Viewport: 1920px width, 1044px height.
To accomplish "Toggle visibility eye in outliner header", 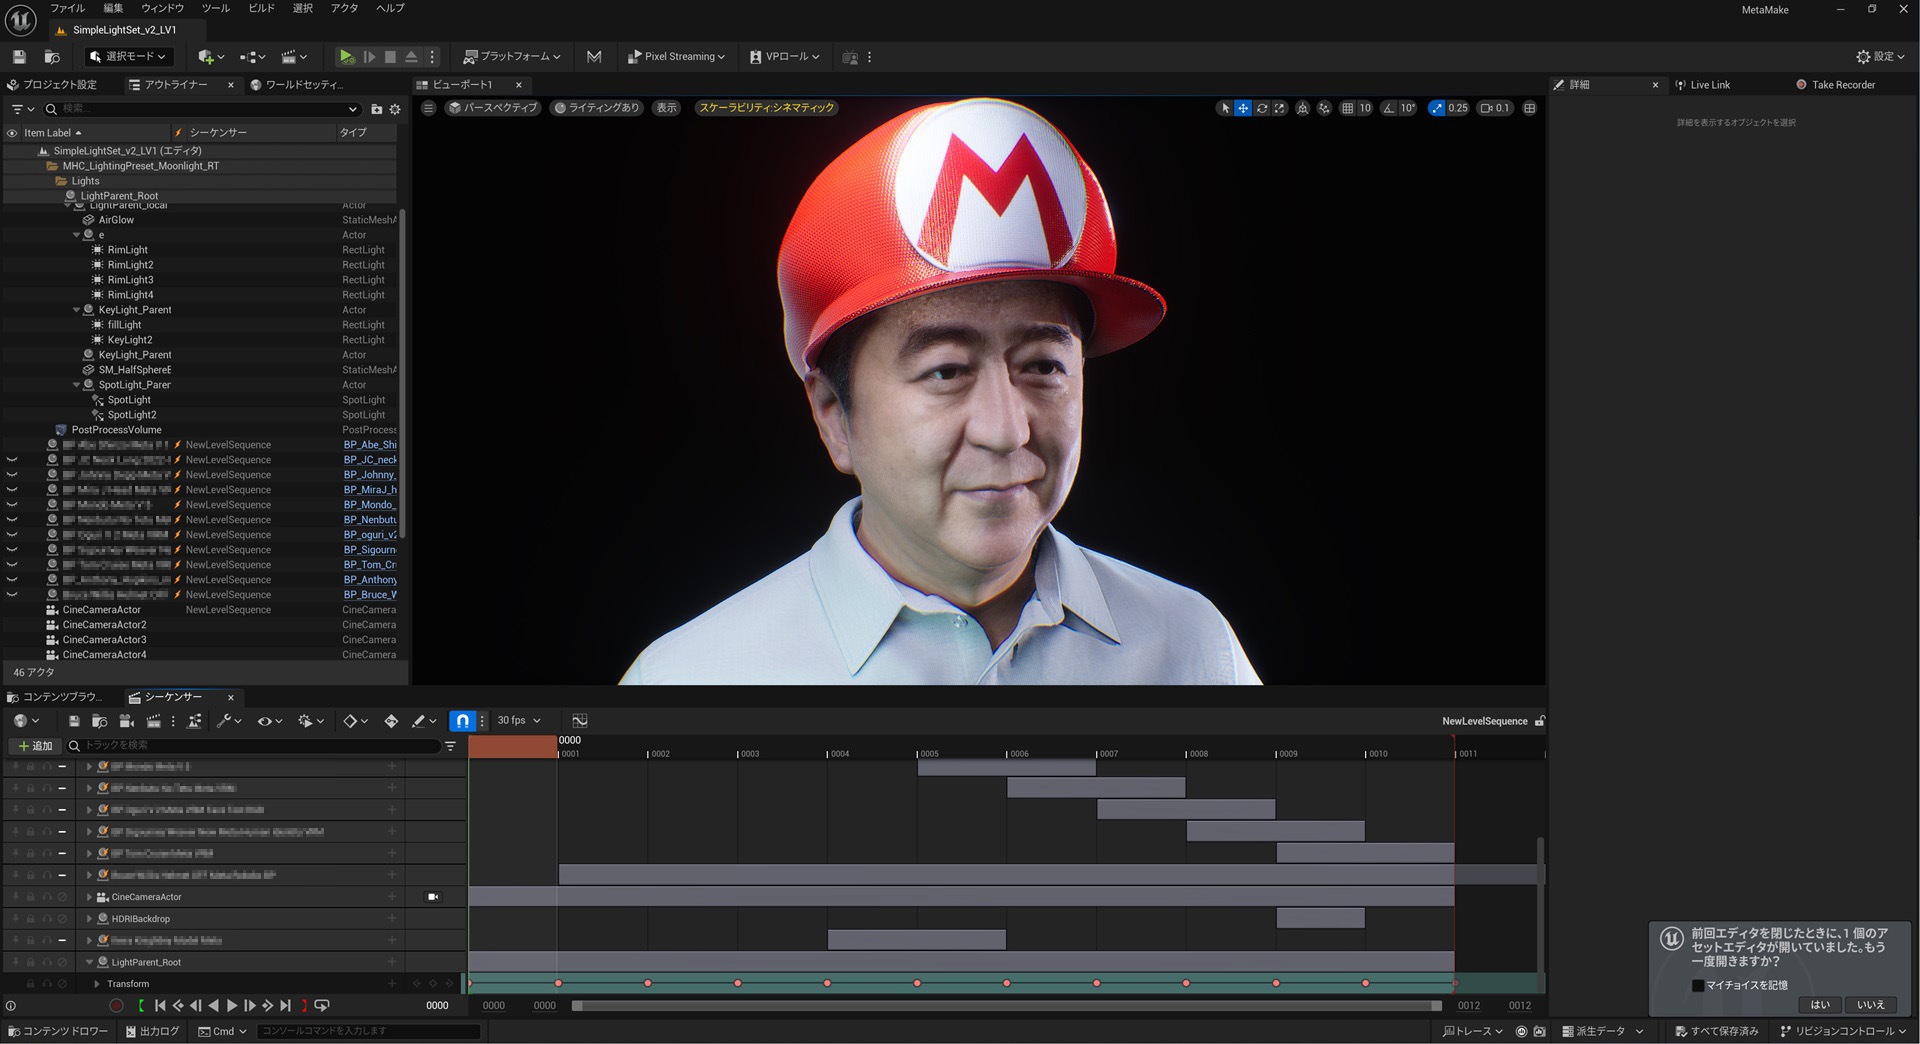I will pos(12,133).
